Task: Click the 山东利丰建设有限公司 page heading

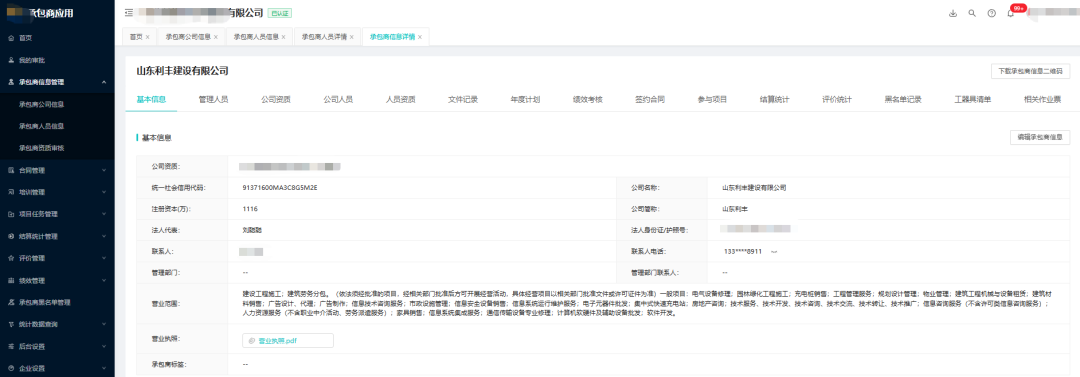Action: pyautogui.click(x=182, y=71)
